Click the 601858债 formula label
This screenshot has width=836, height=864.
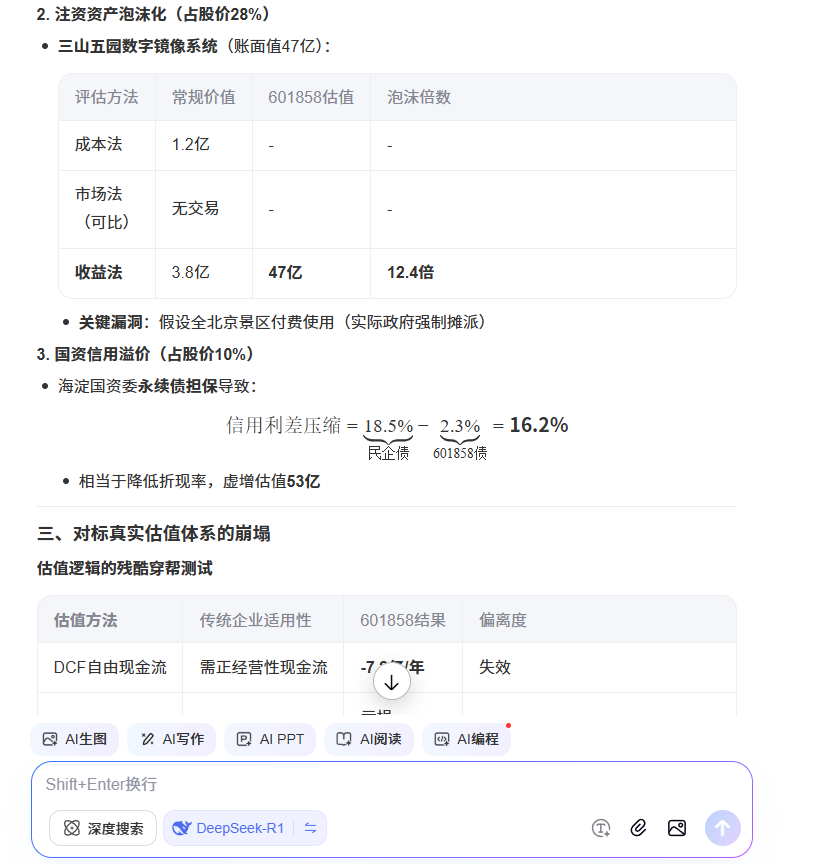460,453
